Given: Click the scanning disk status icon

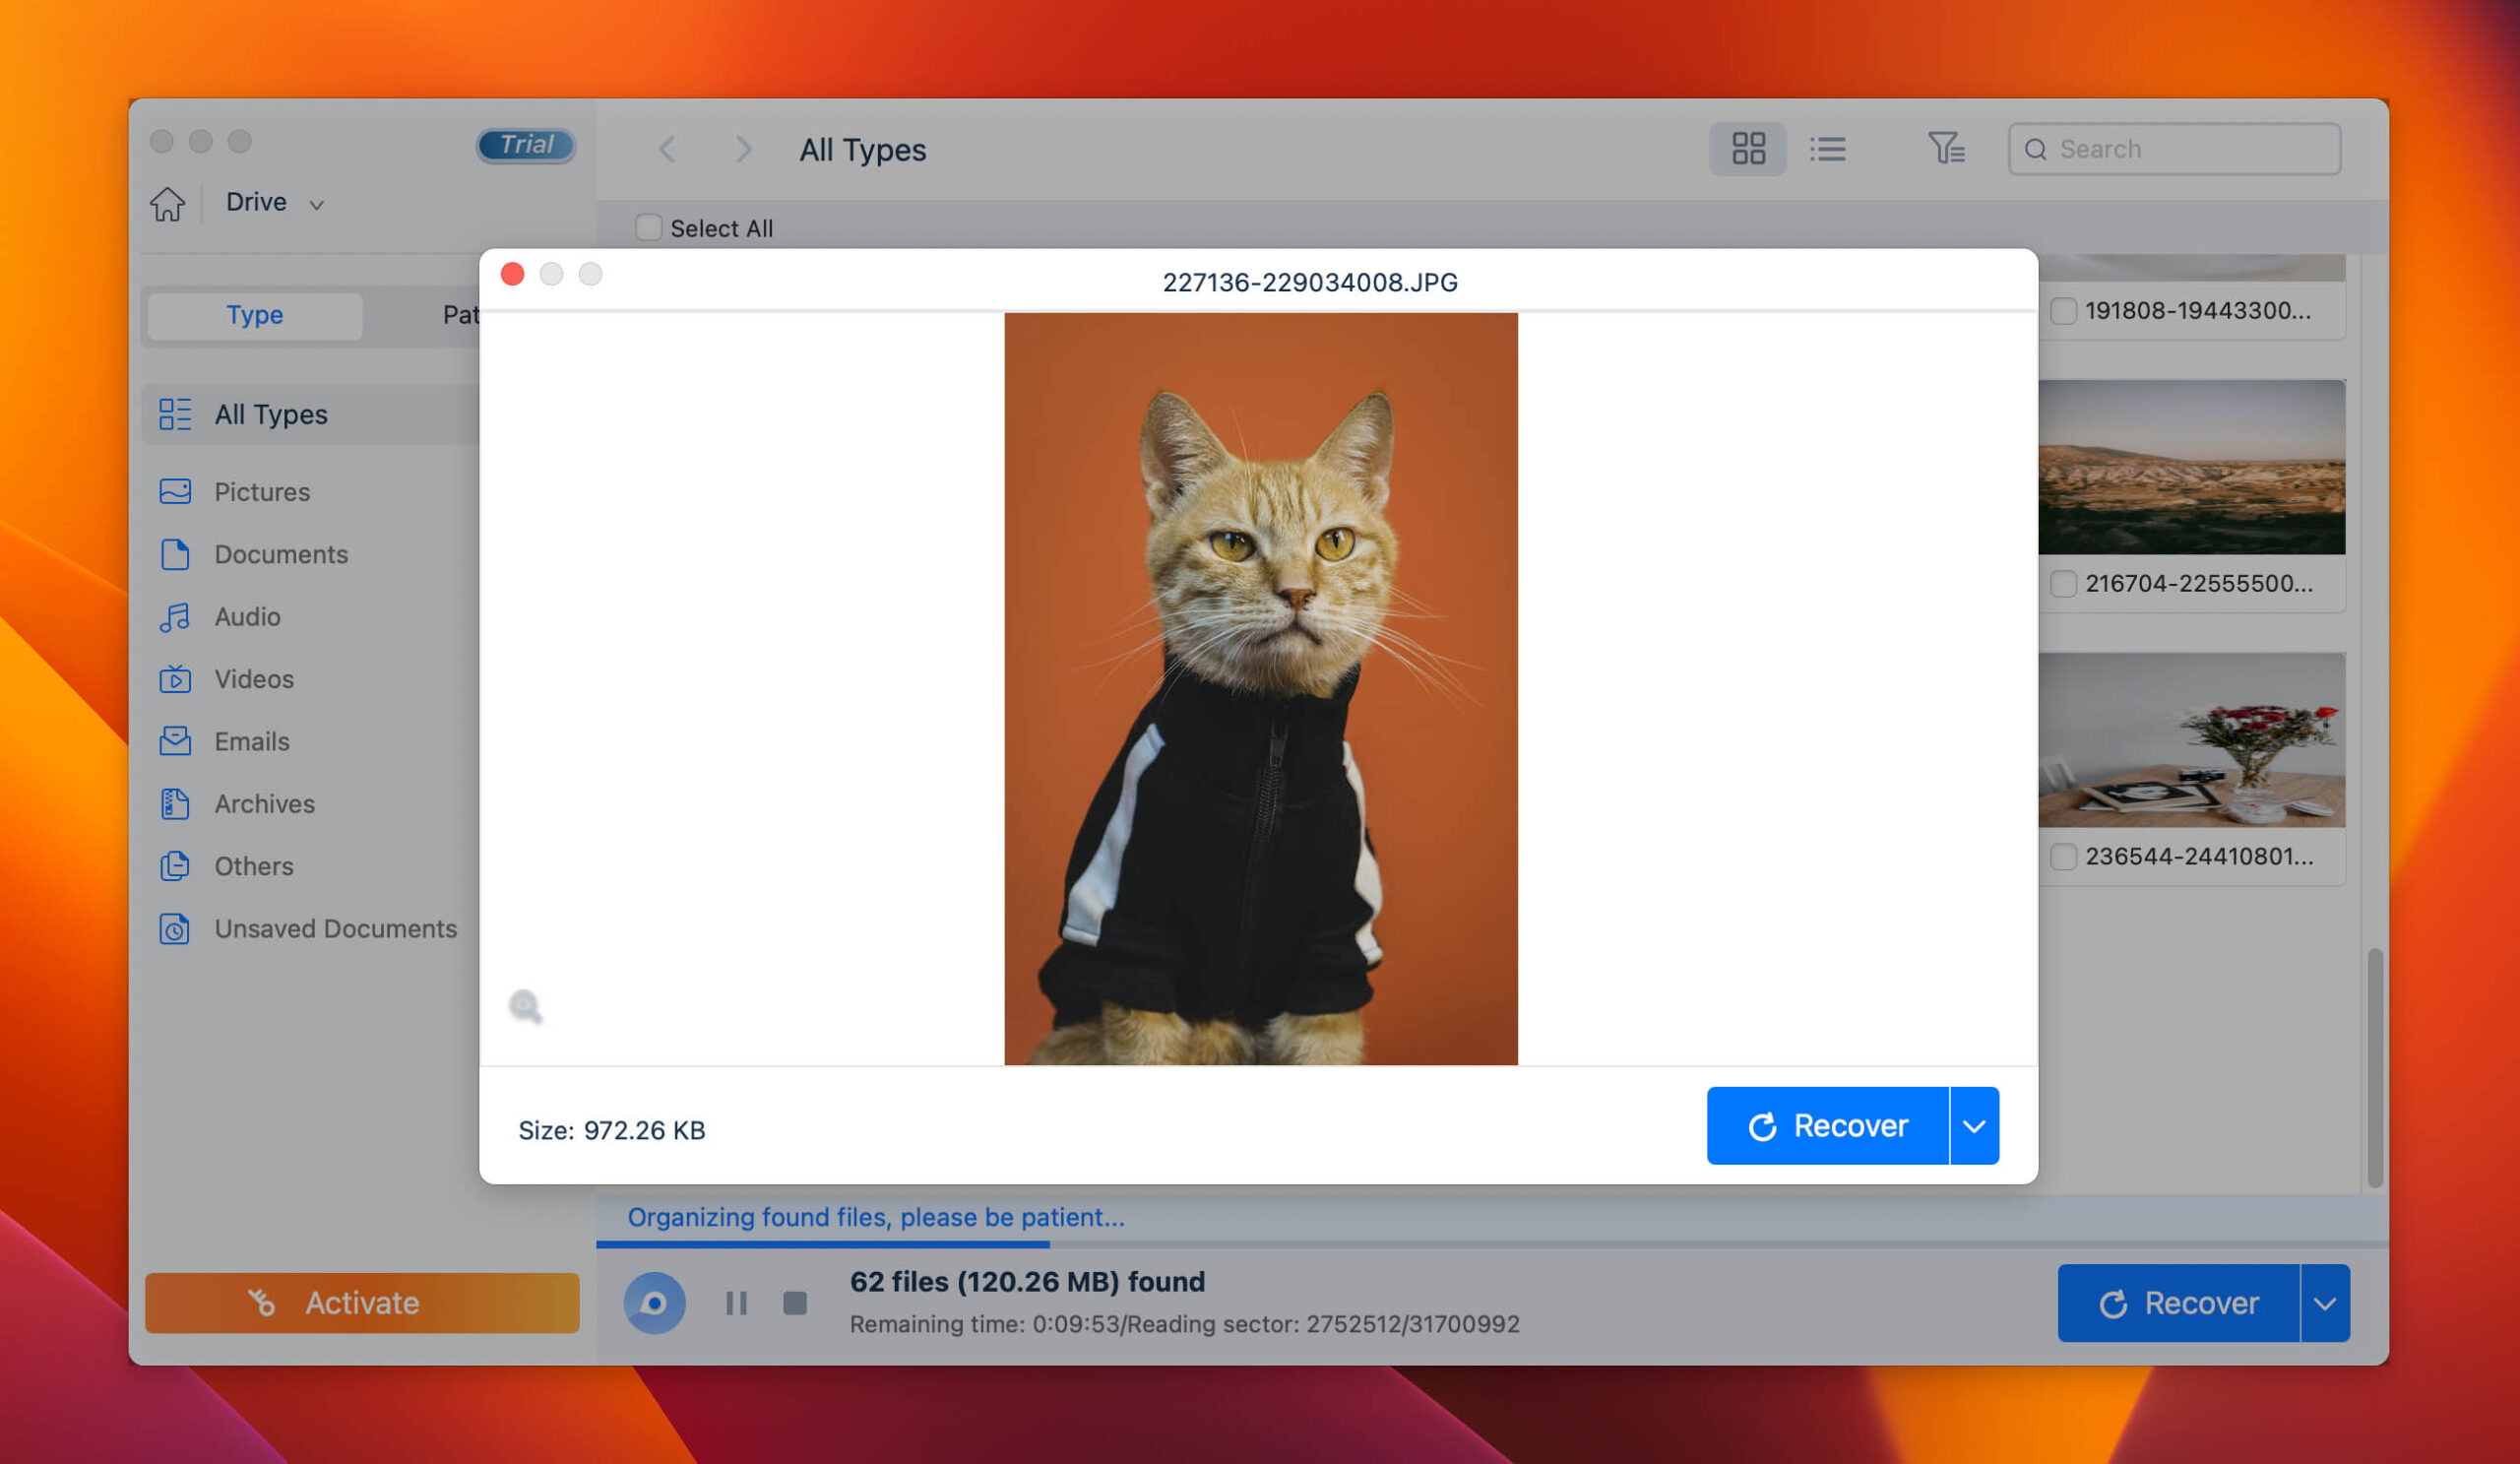Looking at the screenshot, I should [654, 1303].
